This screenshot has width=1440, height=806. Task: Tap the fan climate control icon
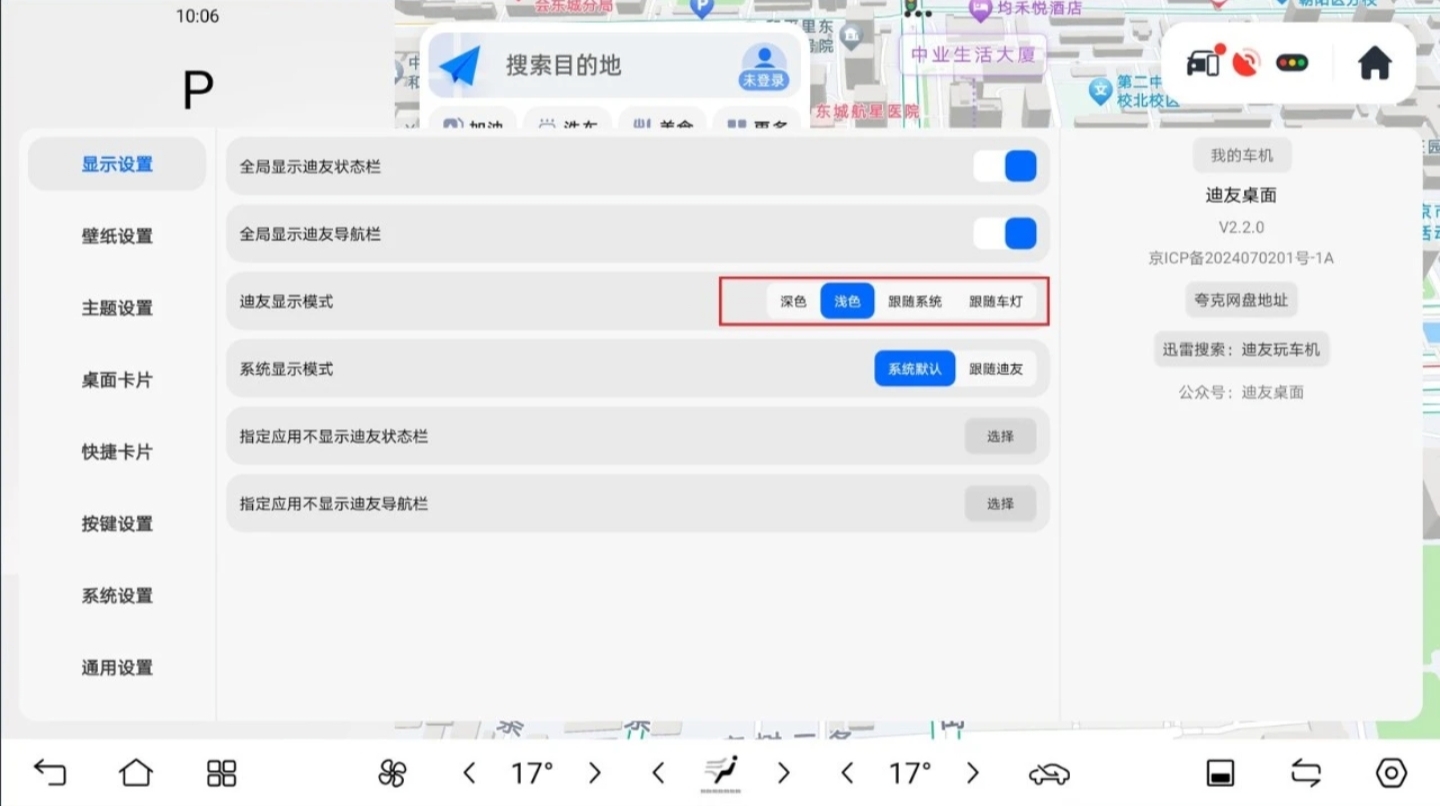point(393,772)
